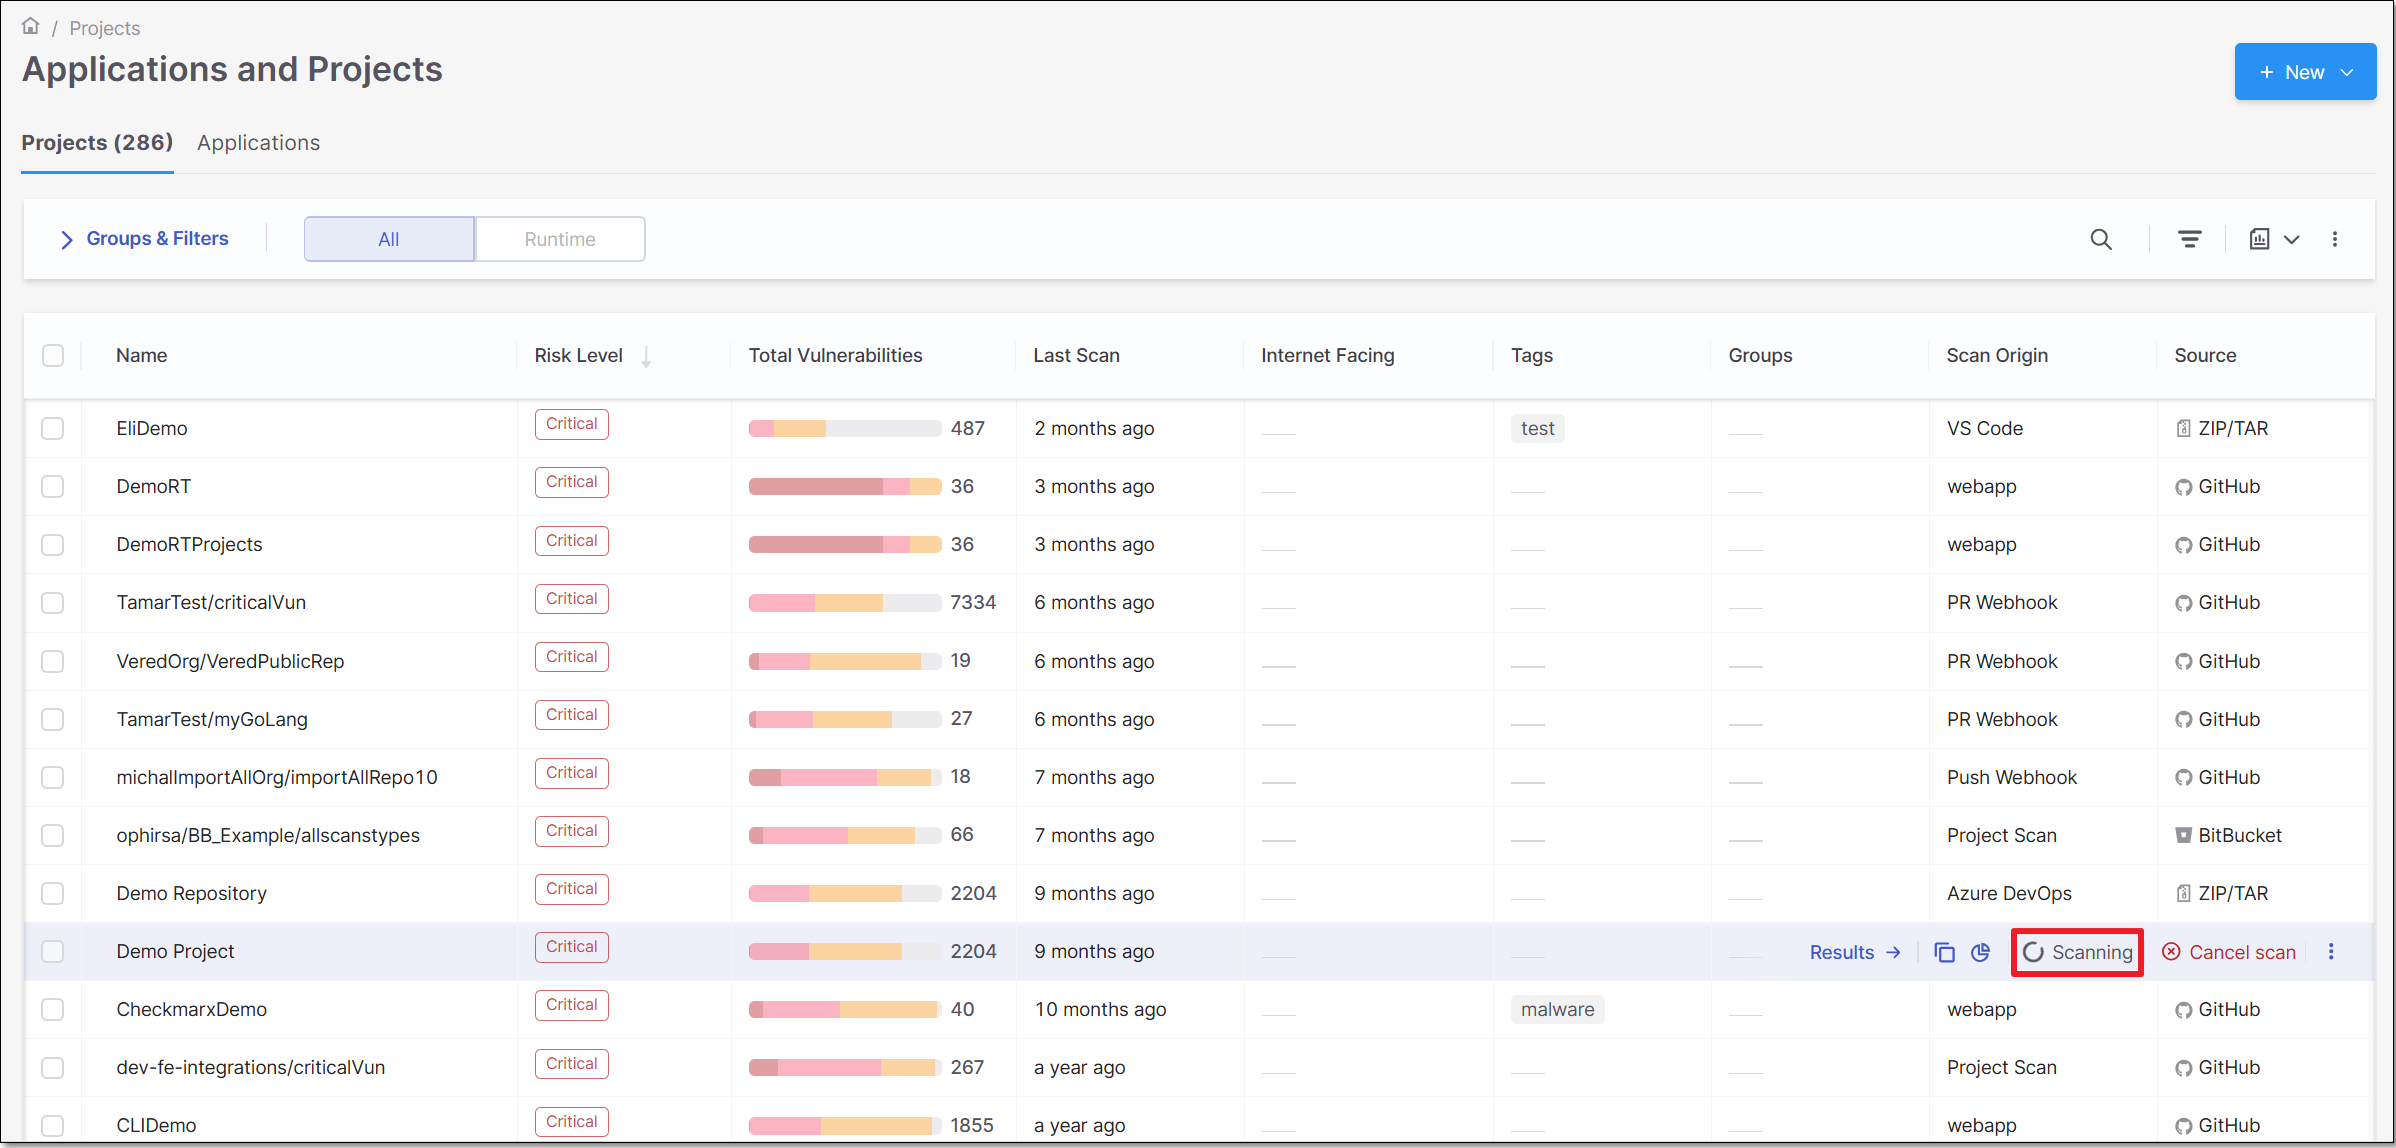The image size is (2396, 1148).
Task: Click the test tag in EliDemo row
Action: (1537, 429)
